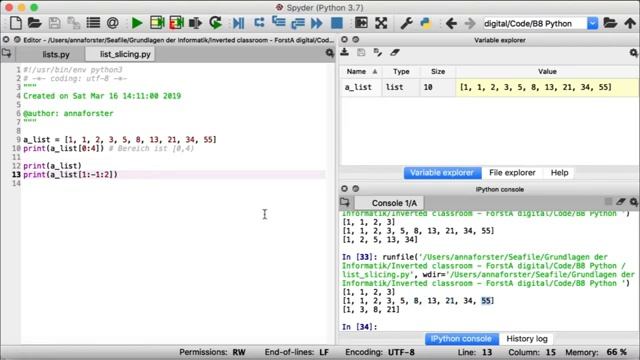Switch to the lists.py editor tab
The width and height of the screenshot is (640, 360).
click(56, 54)
